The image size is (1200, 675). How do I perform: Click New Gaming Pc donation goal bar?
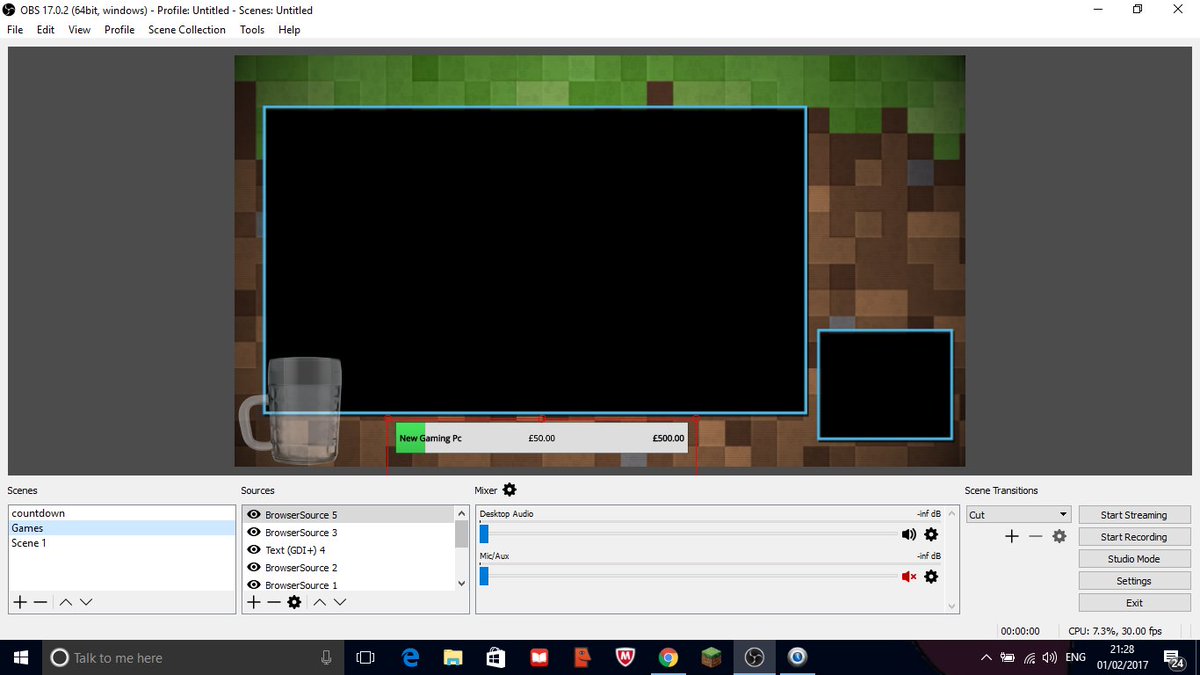pos(541,438)
